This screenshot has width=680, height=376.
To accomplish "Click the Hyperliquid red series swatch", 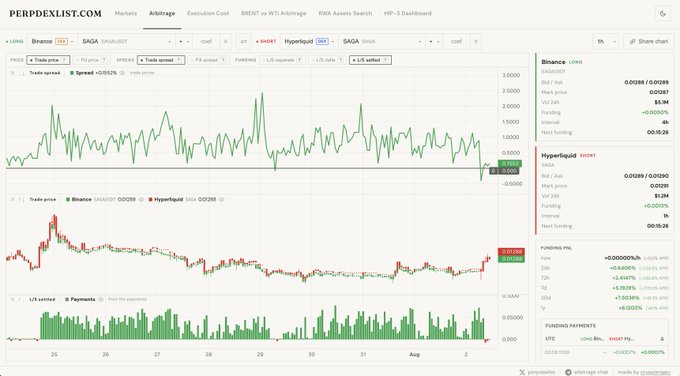I will pyautogui.click(x=150, y=199).
